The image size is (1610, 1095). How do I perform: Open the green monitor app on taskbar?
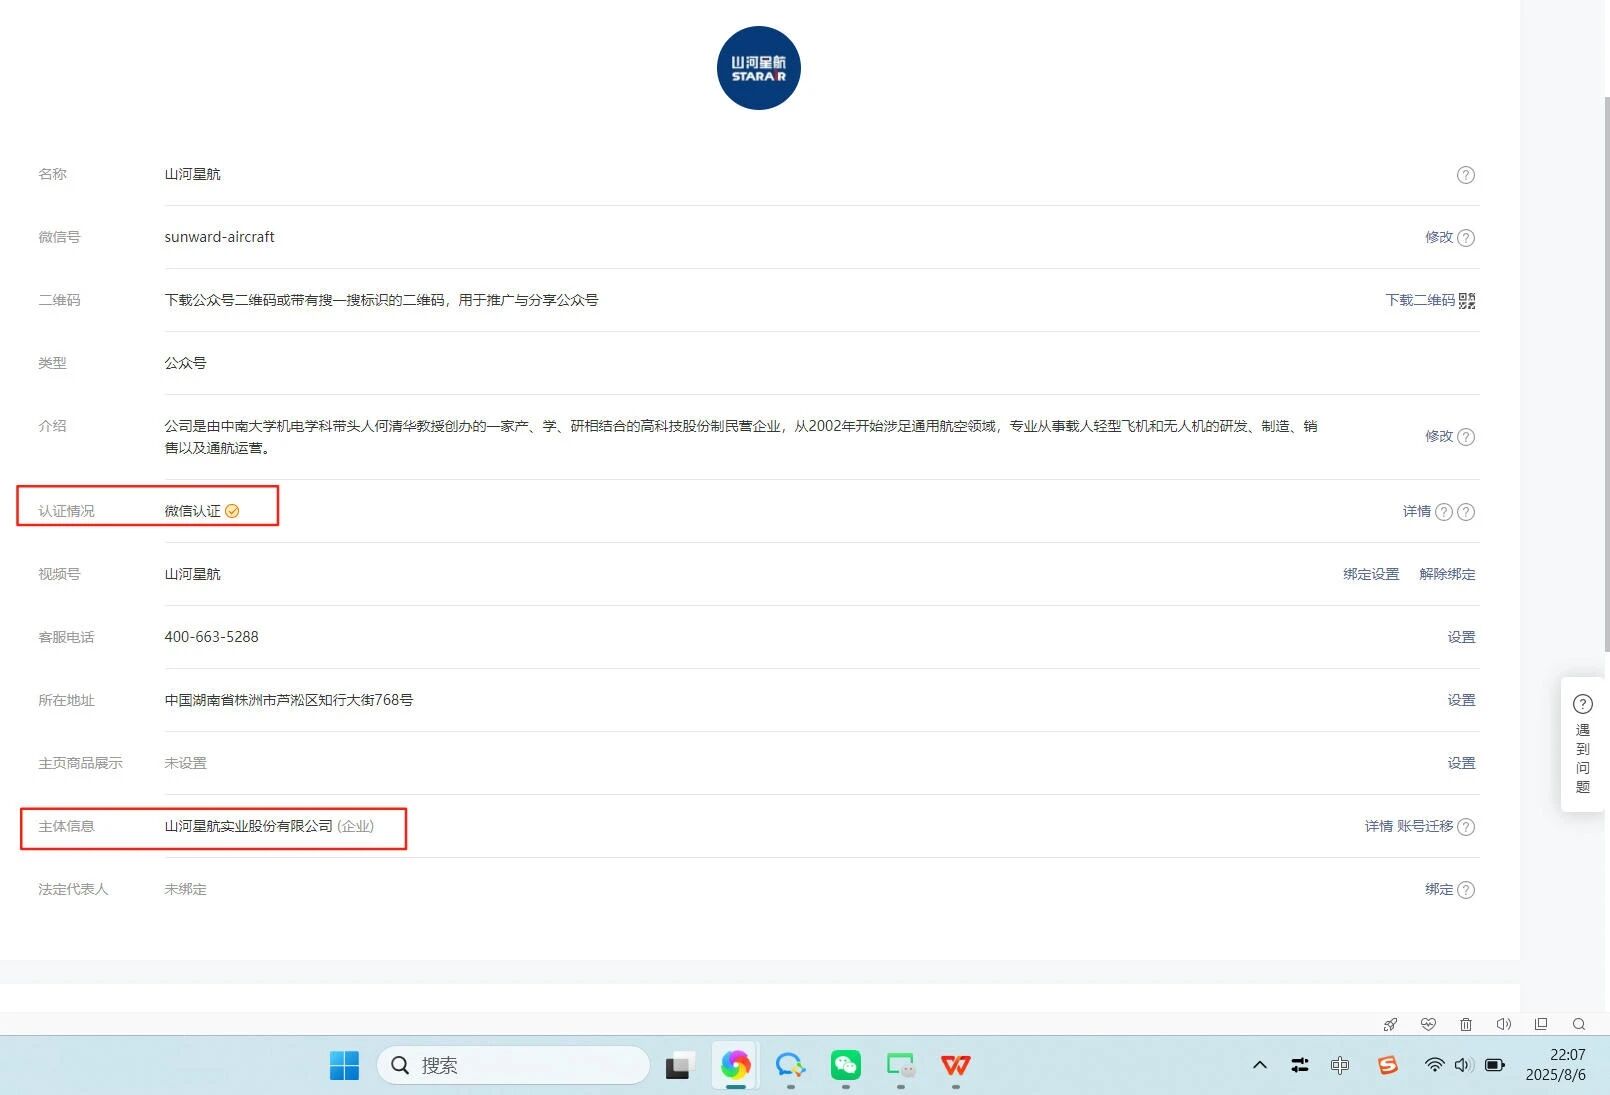[900, 1065]
